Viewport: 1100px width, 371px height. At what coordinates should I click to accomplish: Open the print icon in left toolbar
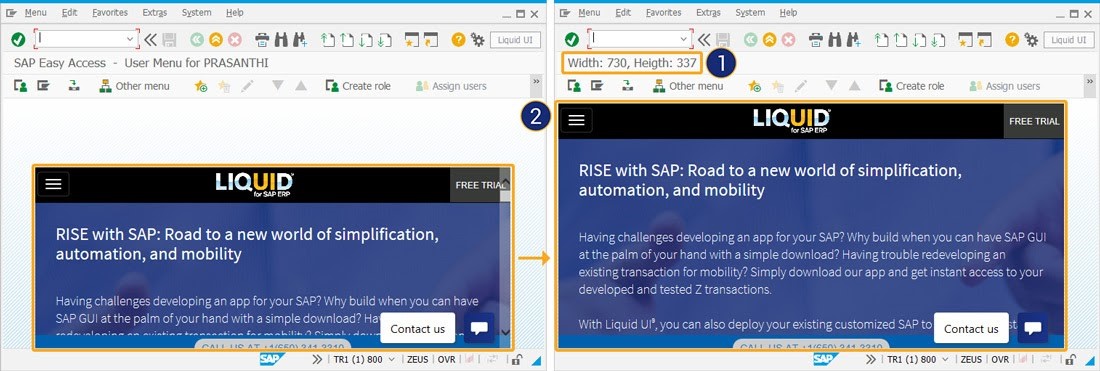click(262, 39)
